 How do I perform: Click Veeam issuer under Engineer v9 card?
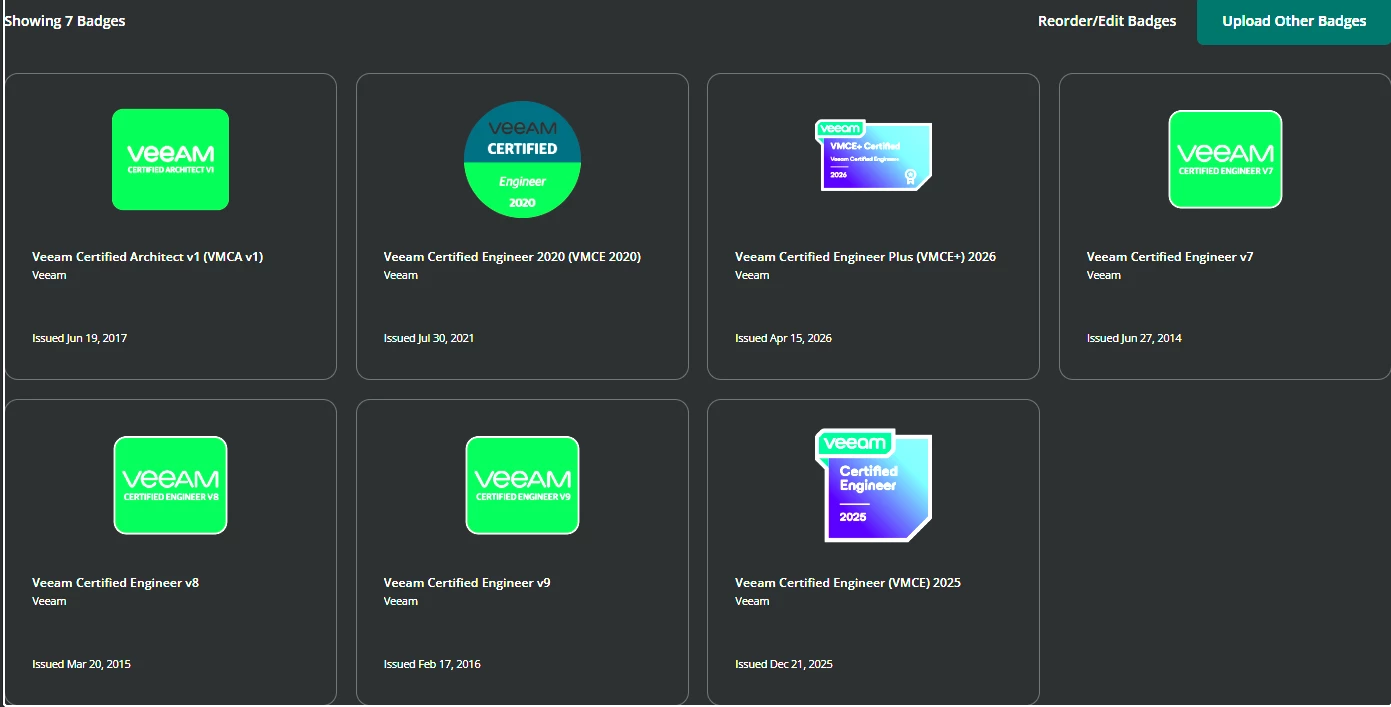(x=401, y=601)
